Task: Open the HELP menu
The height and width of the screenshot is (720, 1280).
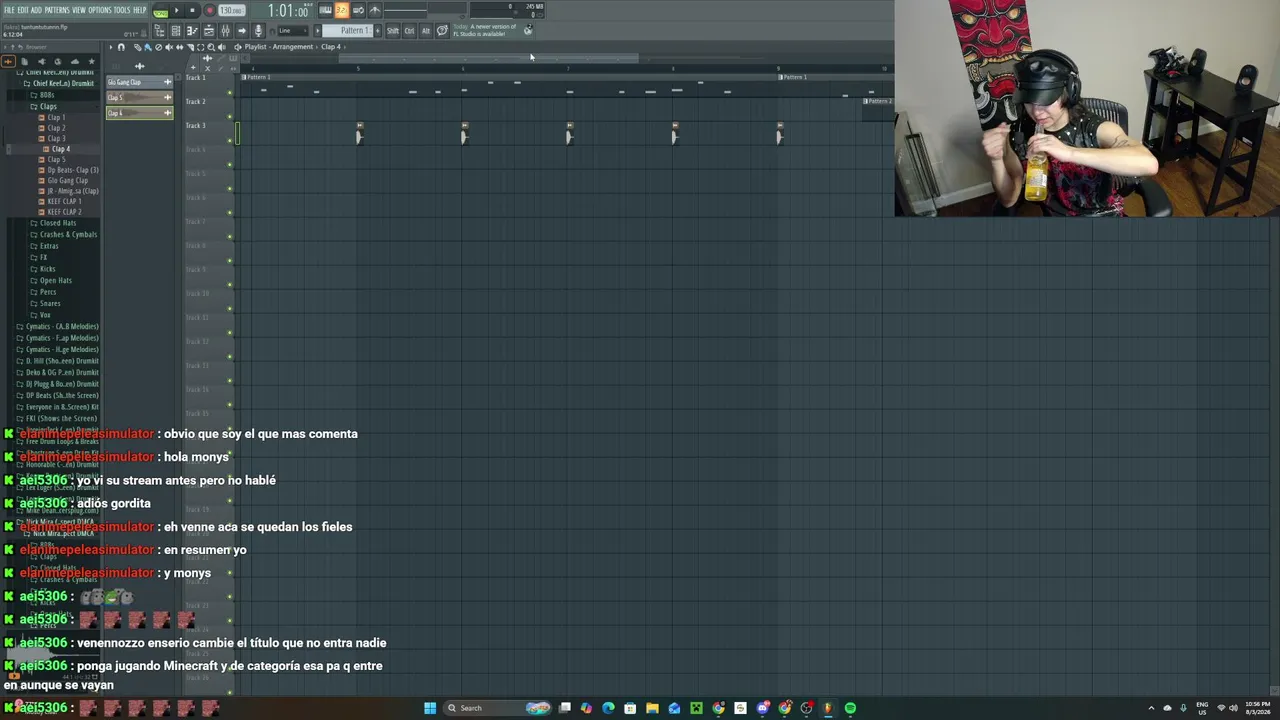Action: [140, 10]
